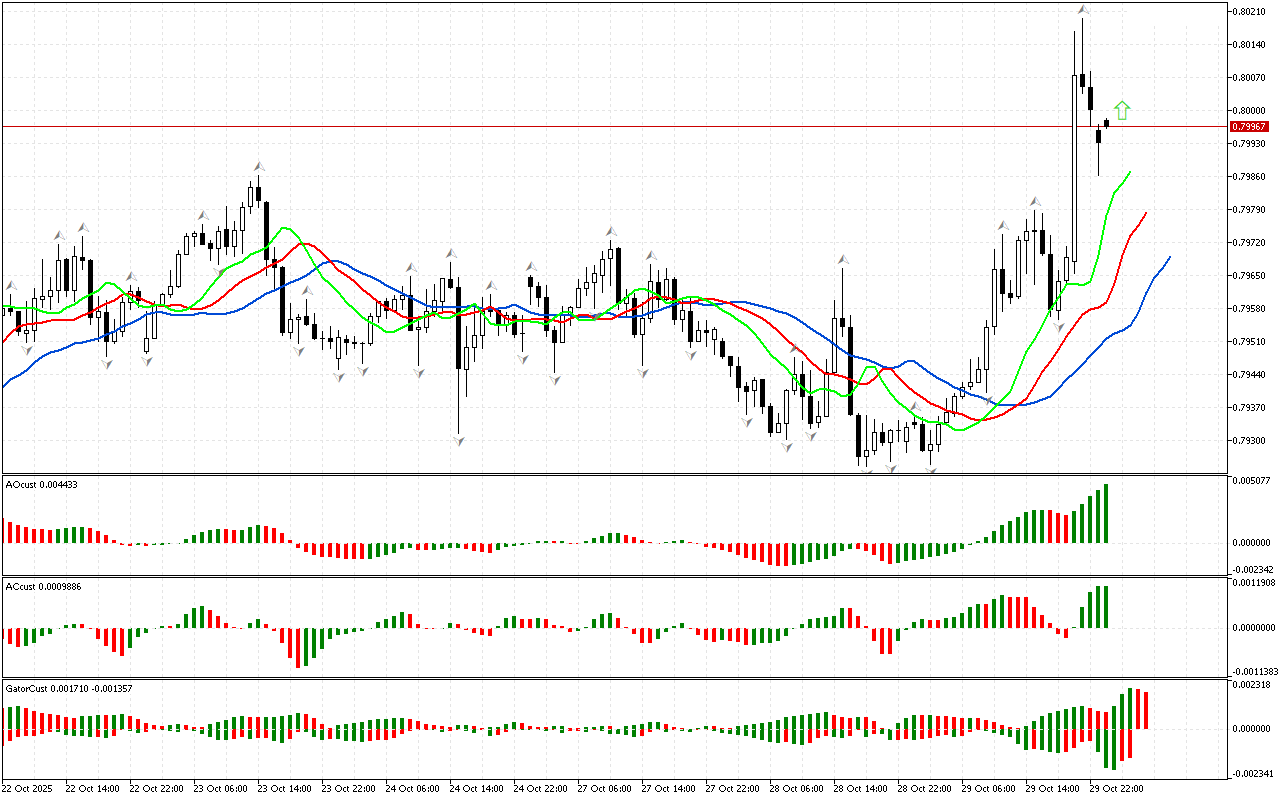Select the green Alligator lips line's right end
Viewport: 1280px width, 800px height.
click(1129, 173)
